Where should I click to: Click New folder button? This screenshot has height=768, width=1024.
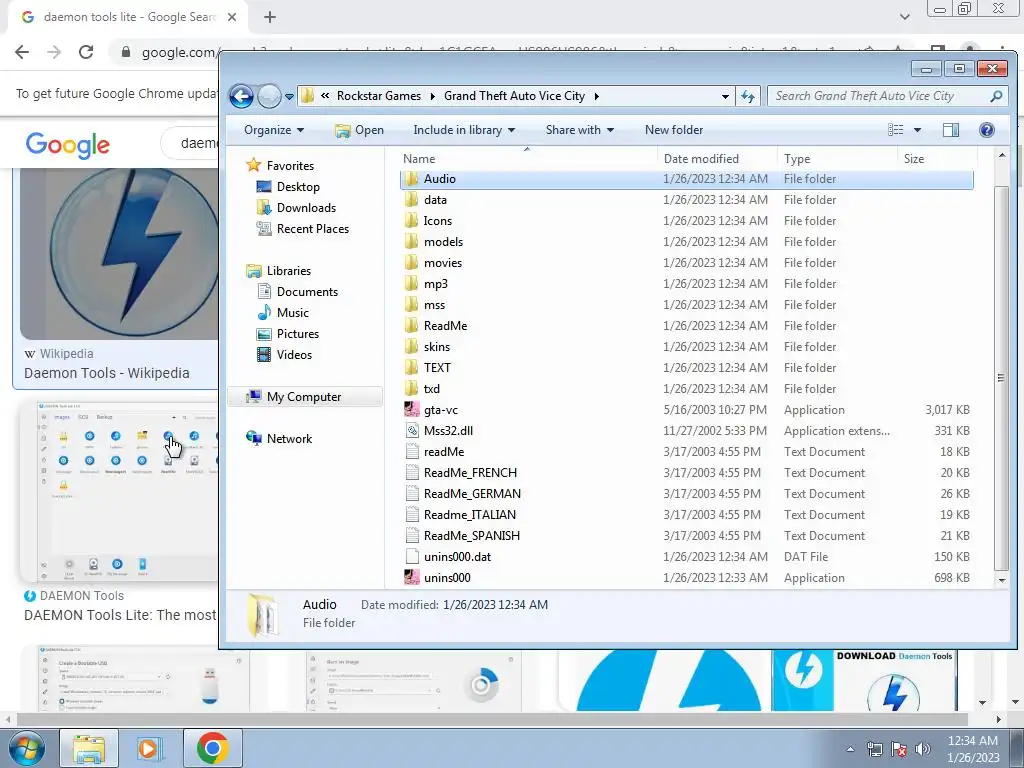pos(674,130)
